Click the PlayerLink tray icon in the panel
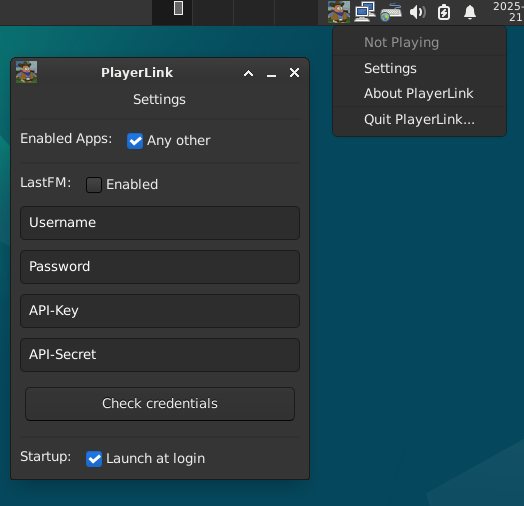This screenshot has height=506, width=524. [339, 12]
